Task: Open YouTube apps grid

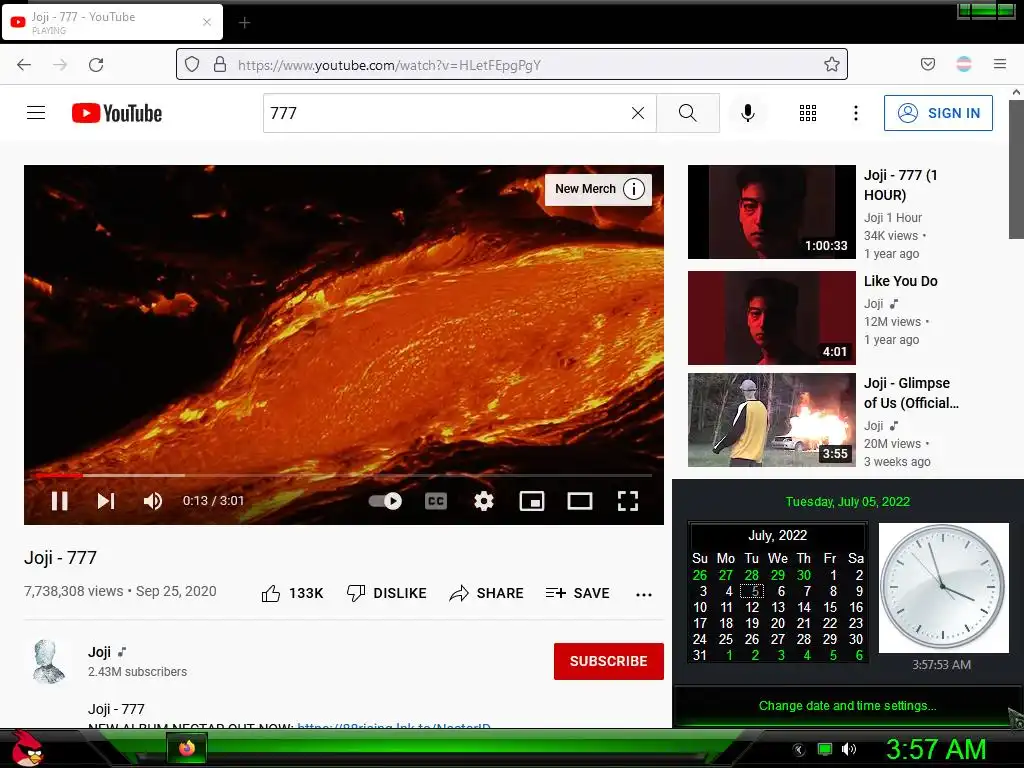Action: pos(808,113)
